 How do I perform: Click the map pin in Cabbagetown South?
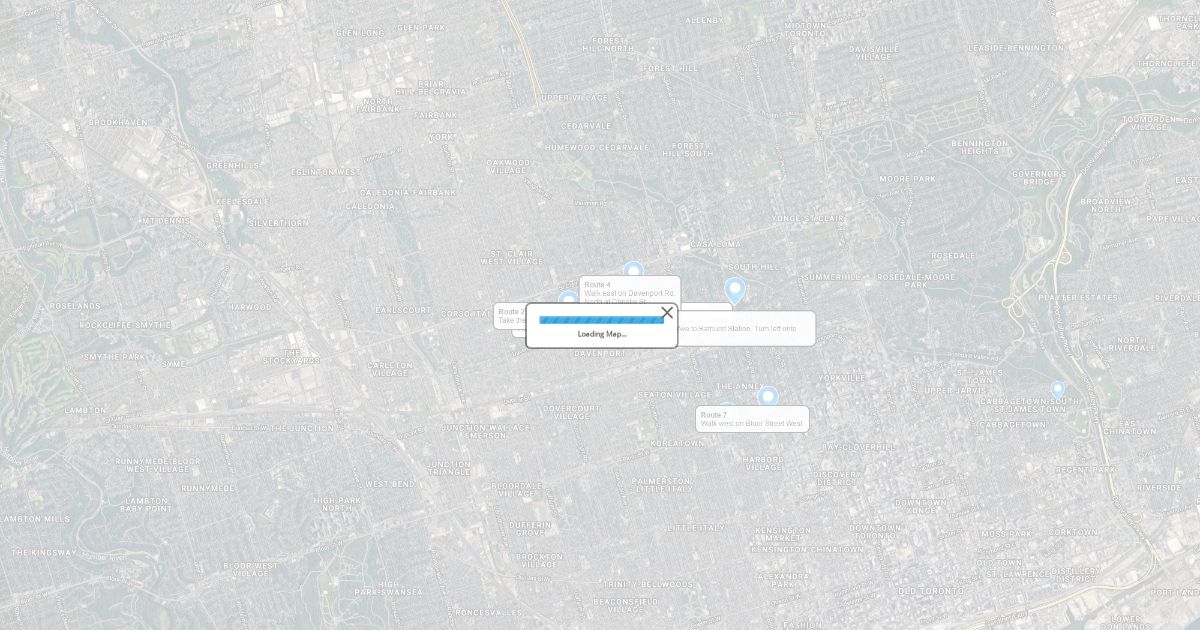click(x=1057, y=389)
